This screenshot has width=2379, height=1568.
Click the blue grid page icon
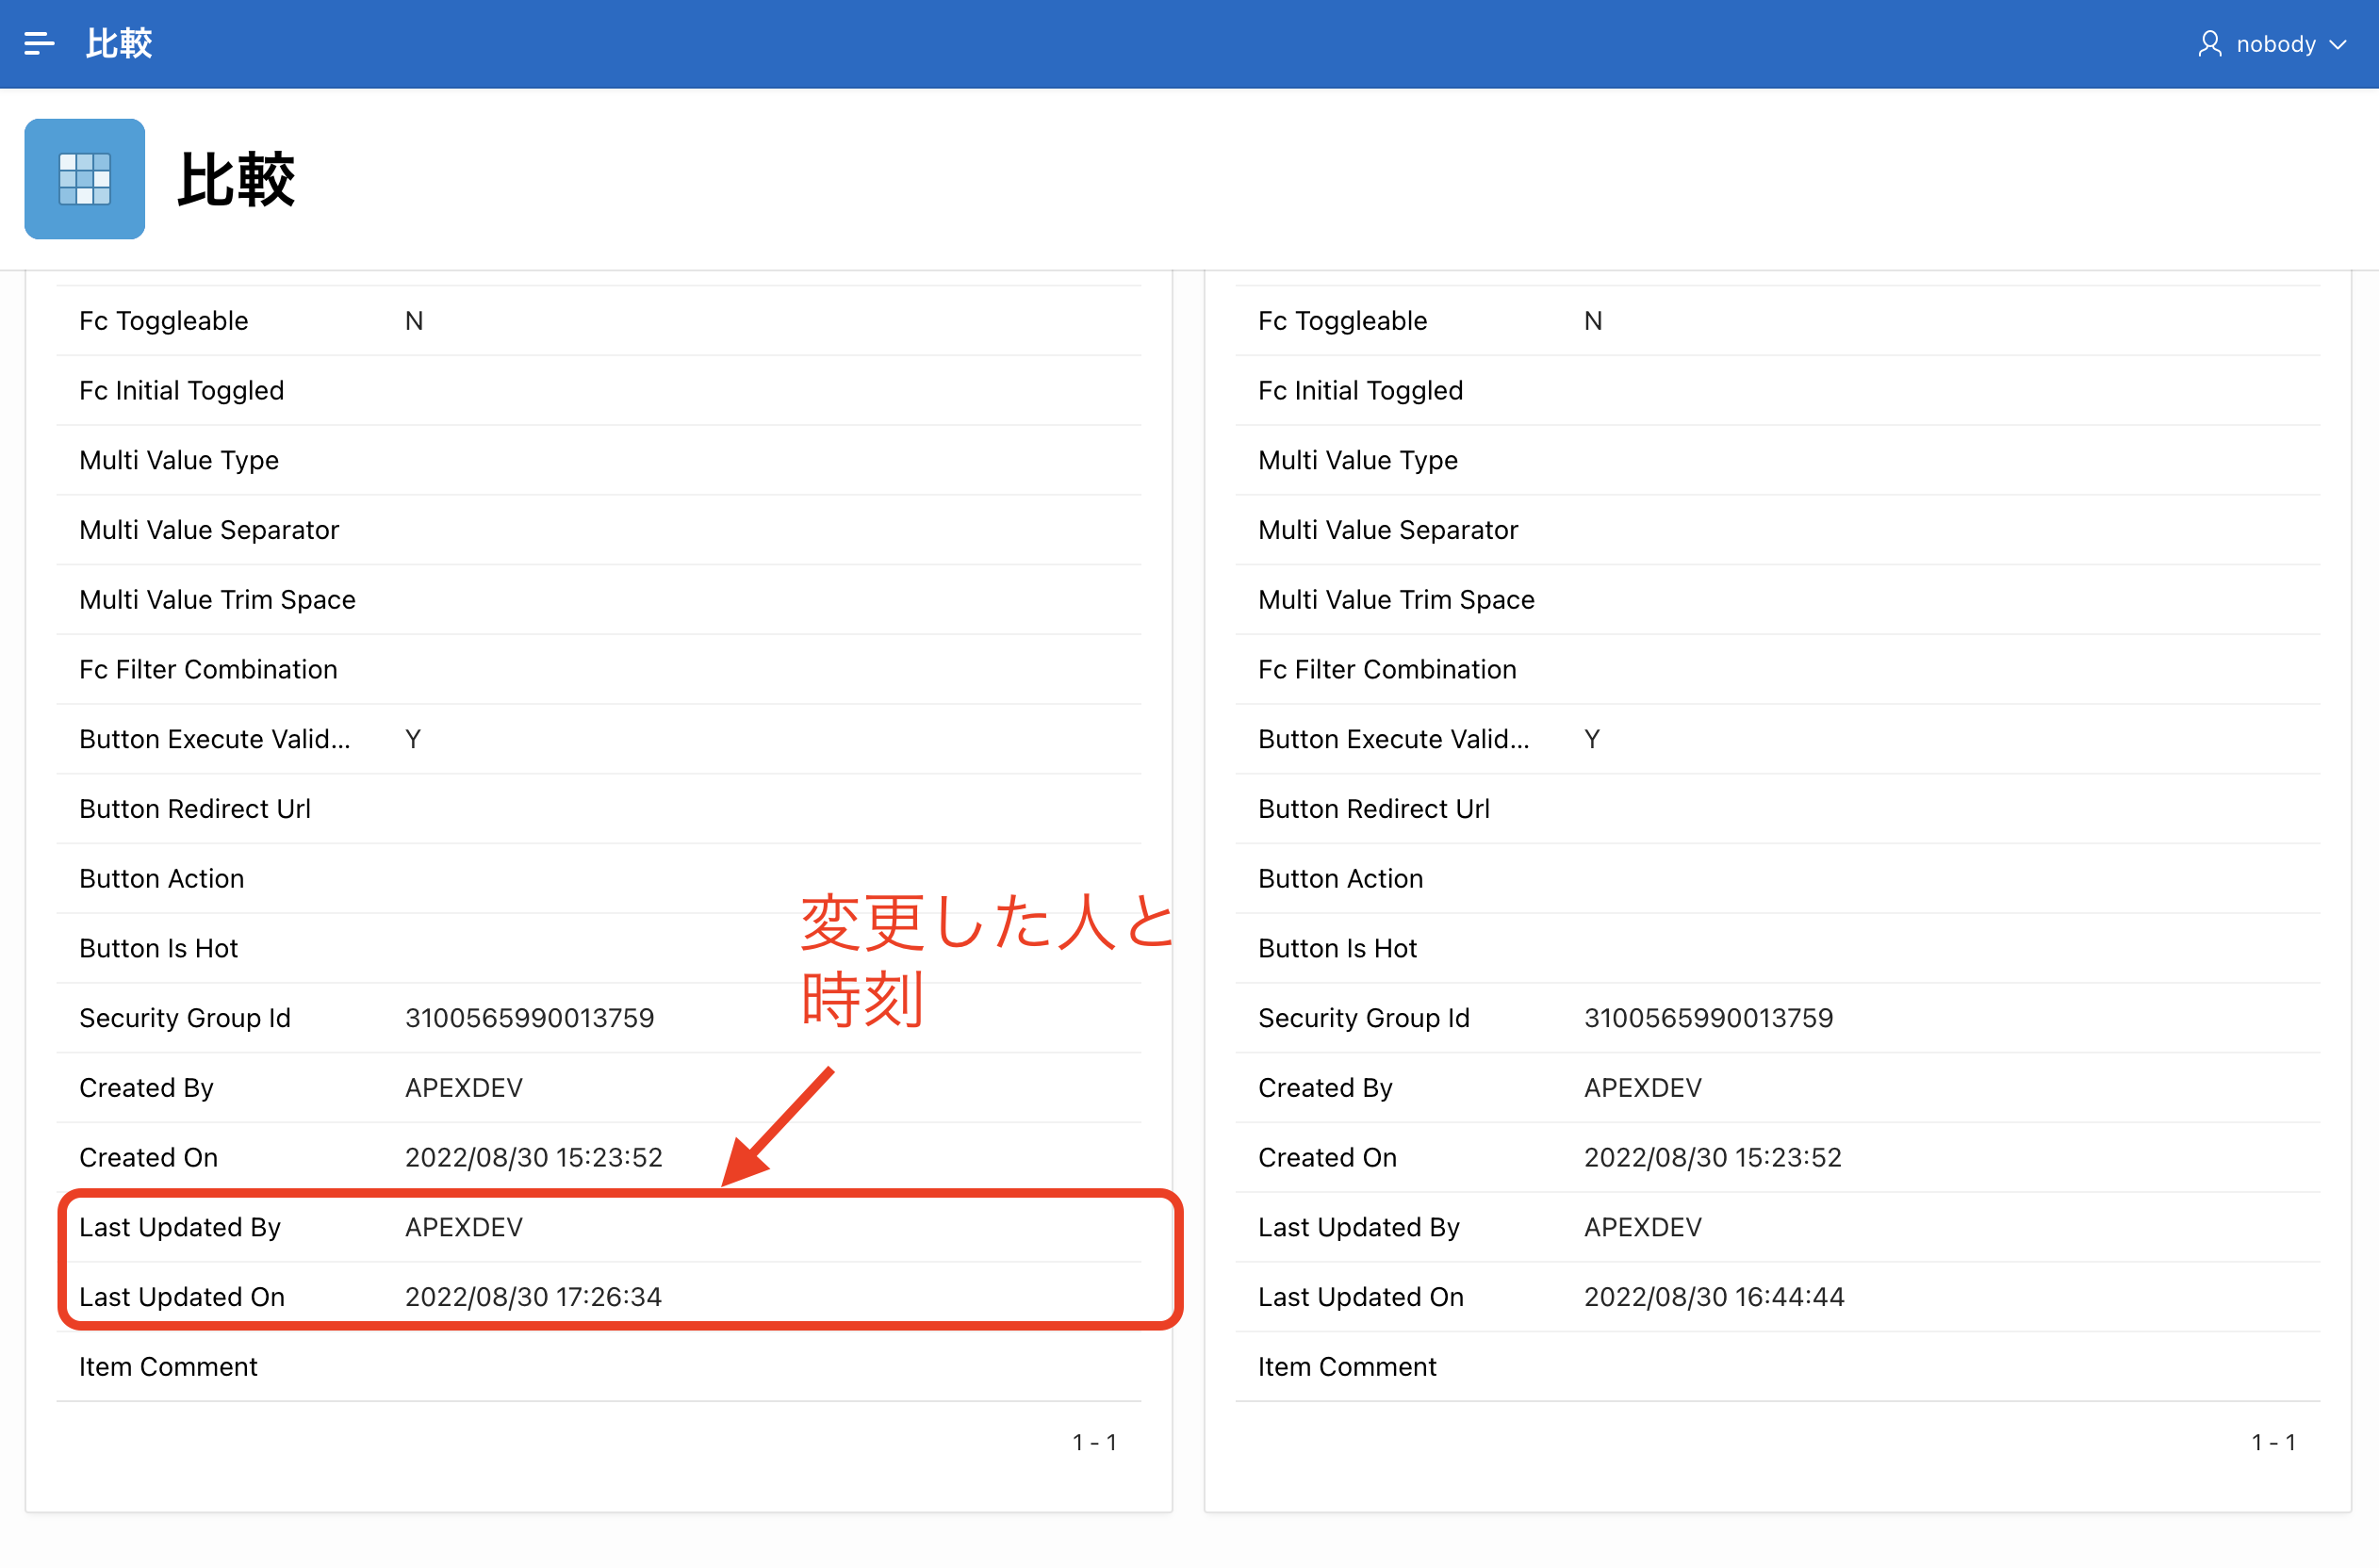(x=85, y=179)
